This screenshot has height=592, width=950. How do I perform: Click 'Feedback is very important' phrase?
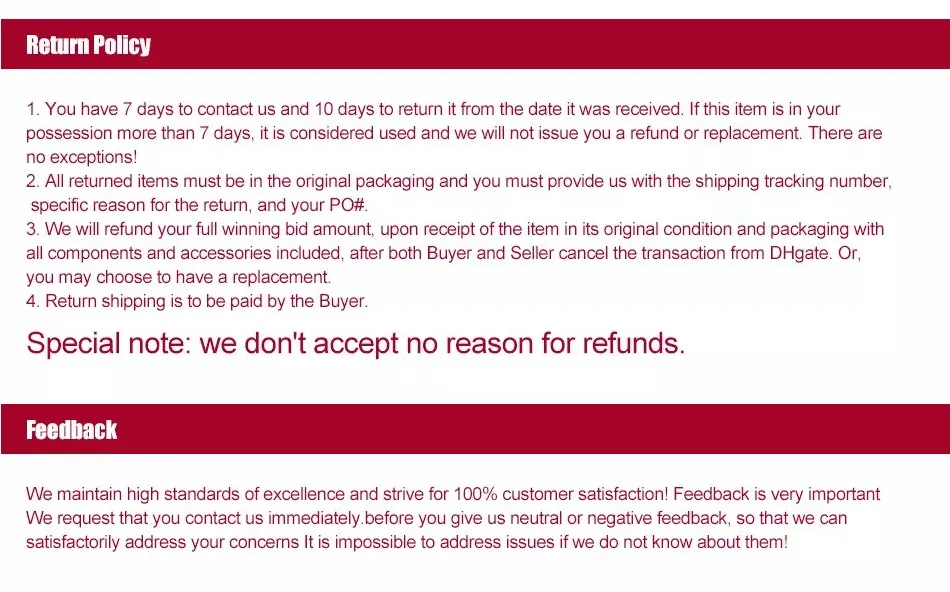coord(777,494)
